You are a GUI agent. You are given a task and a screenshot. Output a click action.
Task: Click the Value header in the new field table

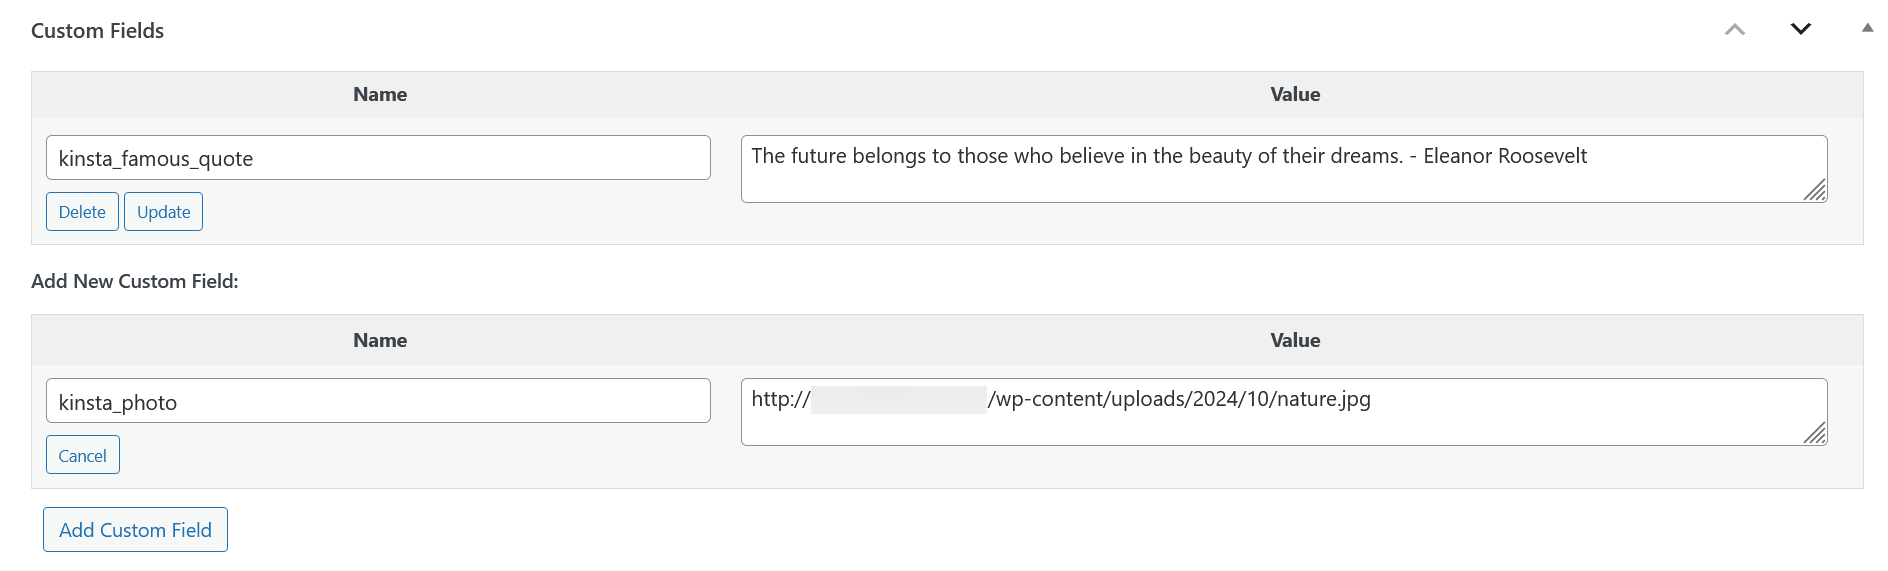pos(1295,341)
